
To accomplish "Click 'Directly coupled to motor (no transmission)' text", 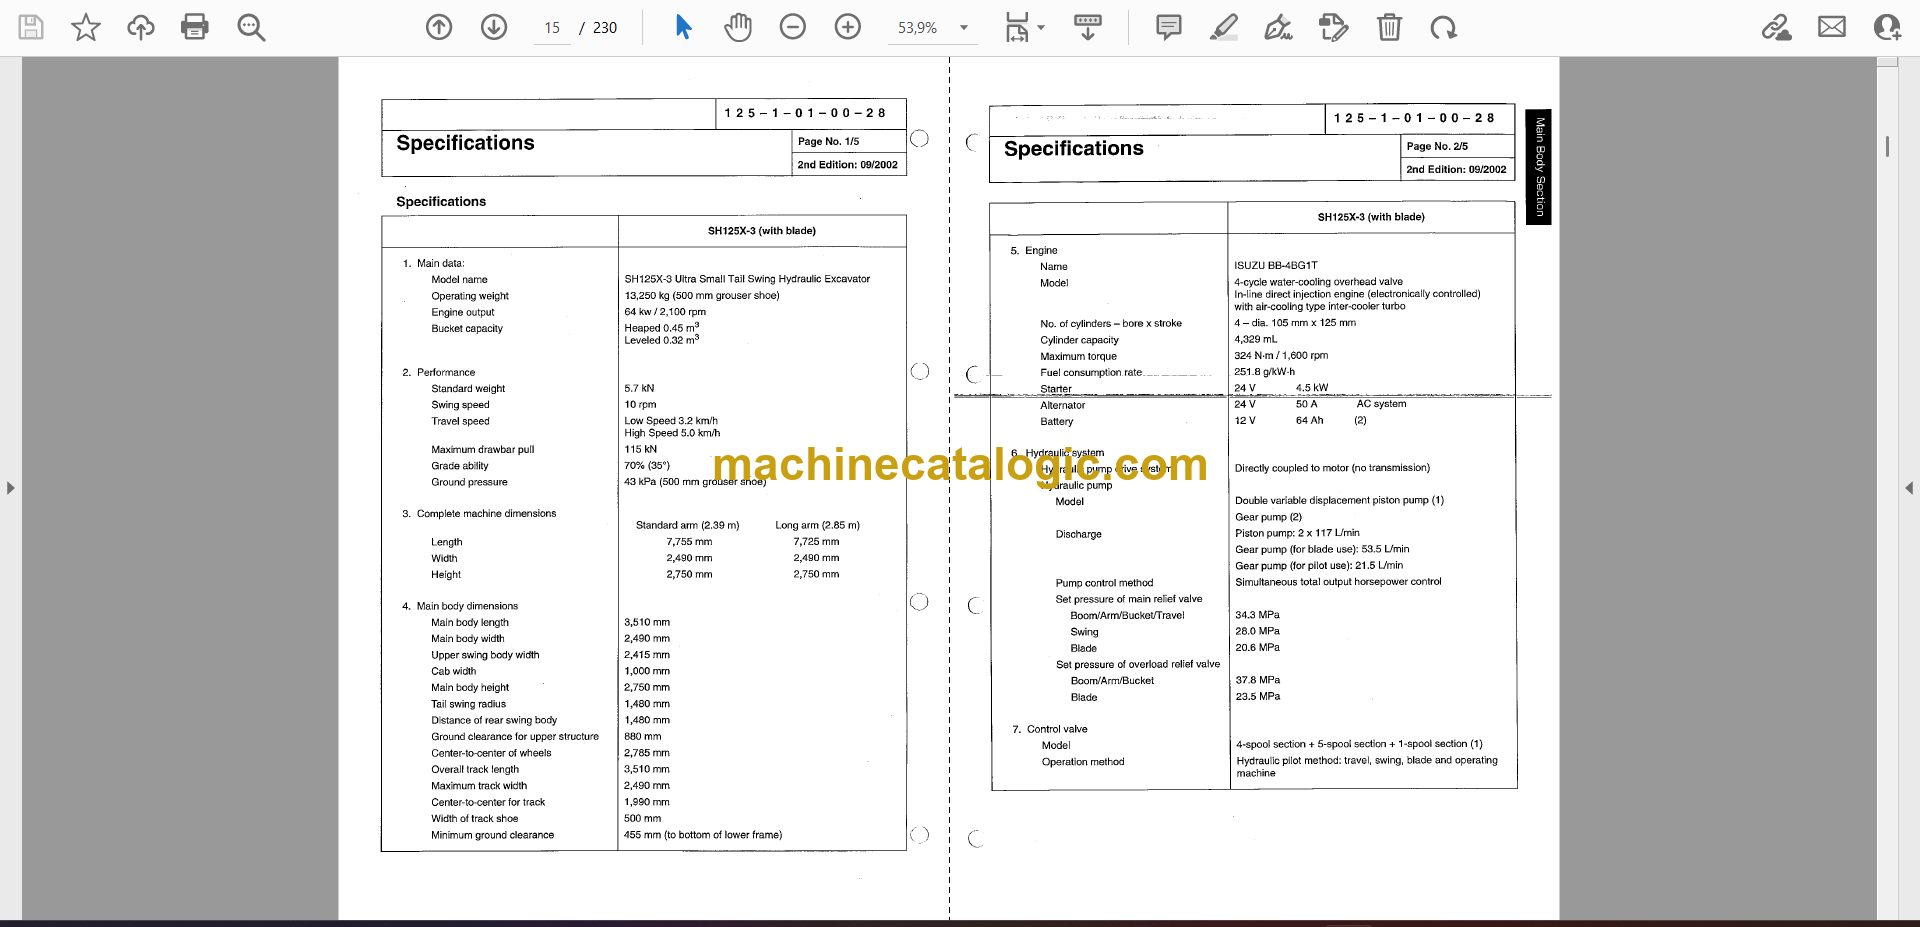I will 1332,468.
